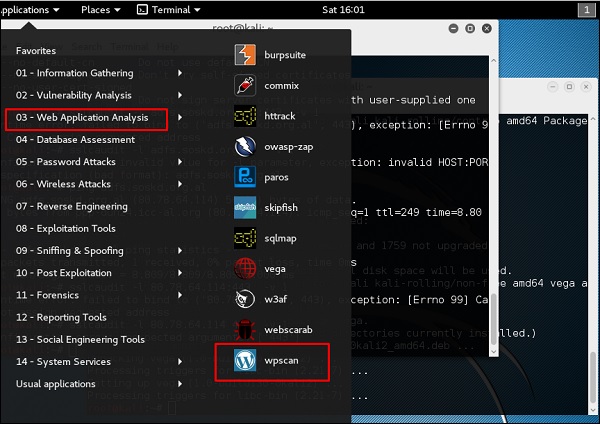The height and width of the screenshot is (424, 600).
Task: Select 08 - Exploitation Tools category
Action: click(65, 228)
